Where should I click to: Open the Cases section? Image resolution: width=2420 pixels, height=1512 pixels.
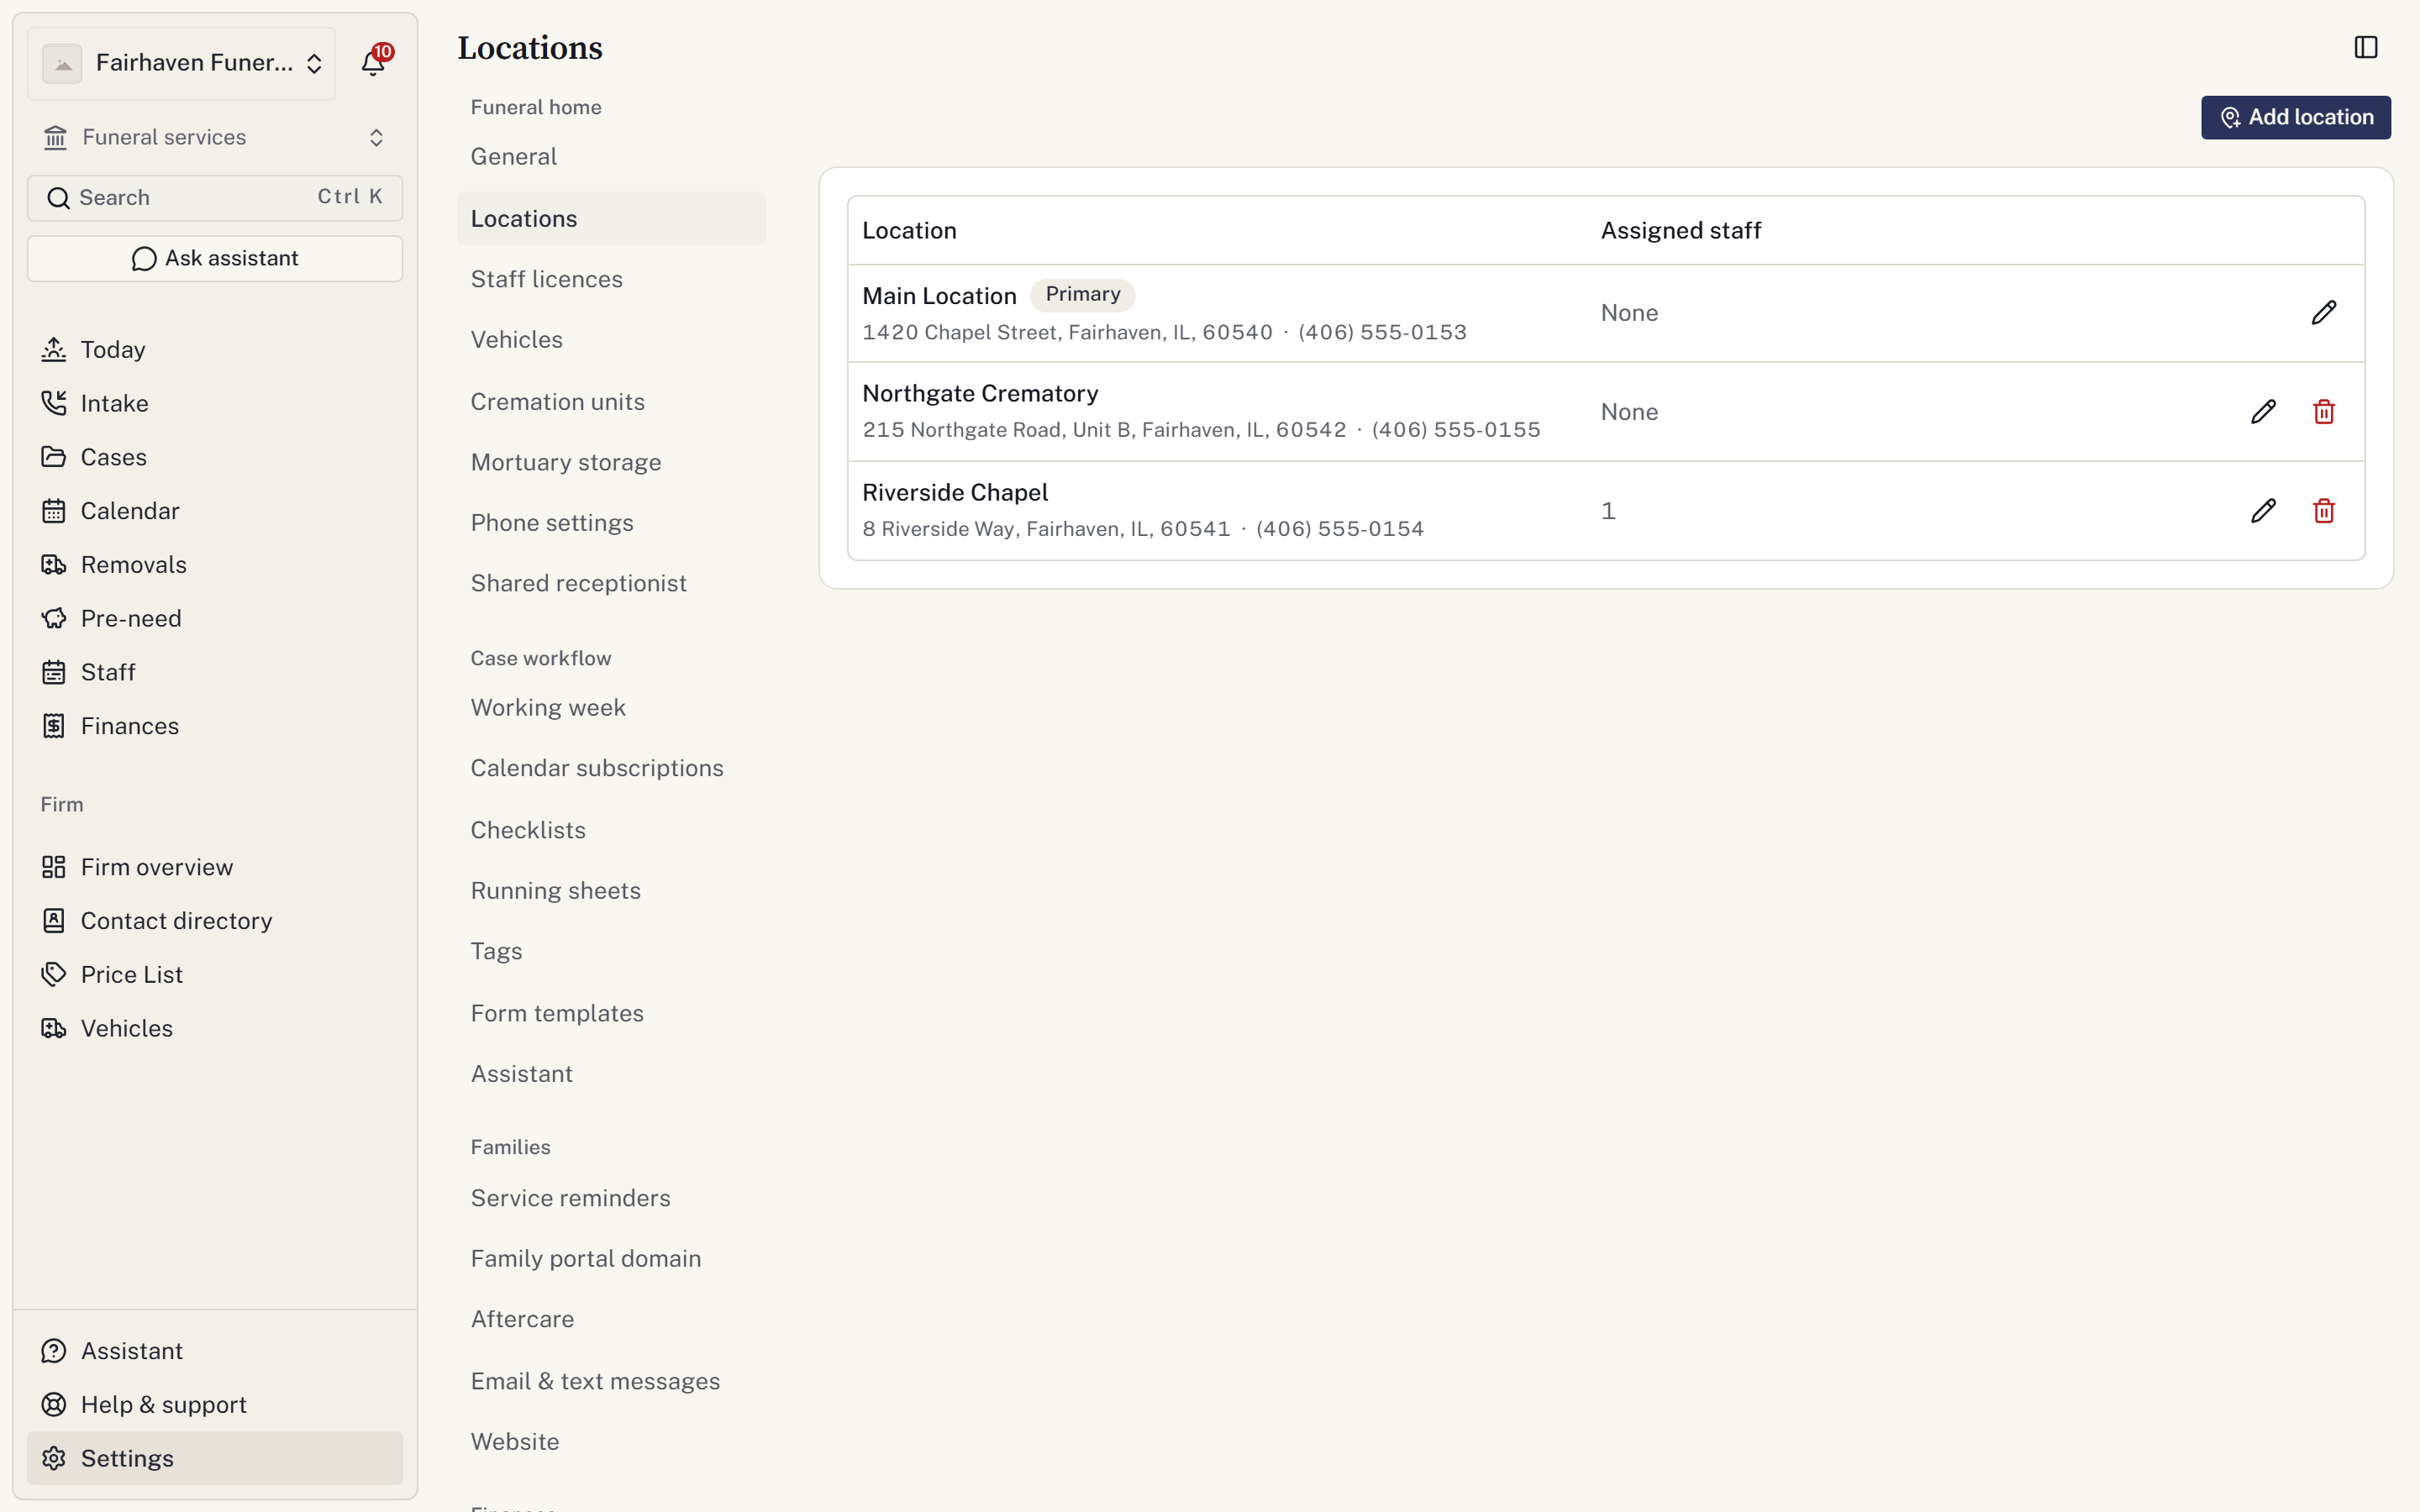pyautogui.click(x=215, y=457)
